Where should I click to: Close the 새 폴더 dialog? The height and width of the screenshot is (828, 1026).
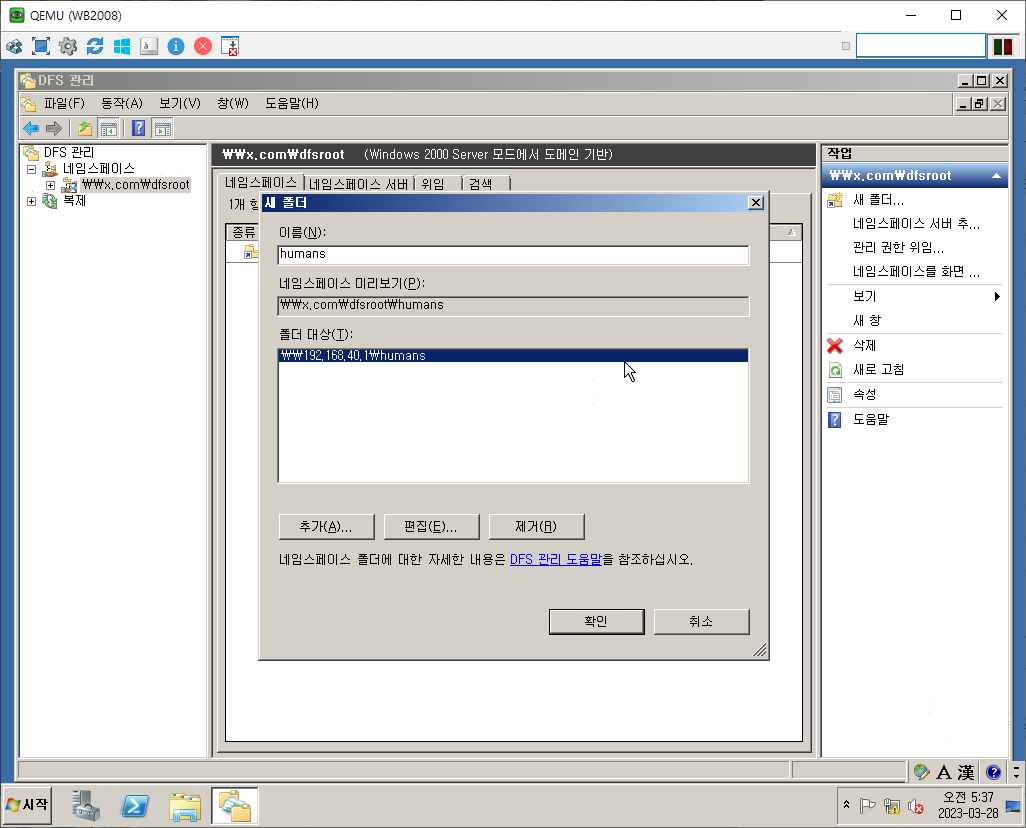(x=756, y=203)
